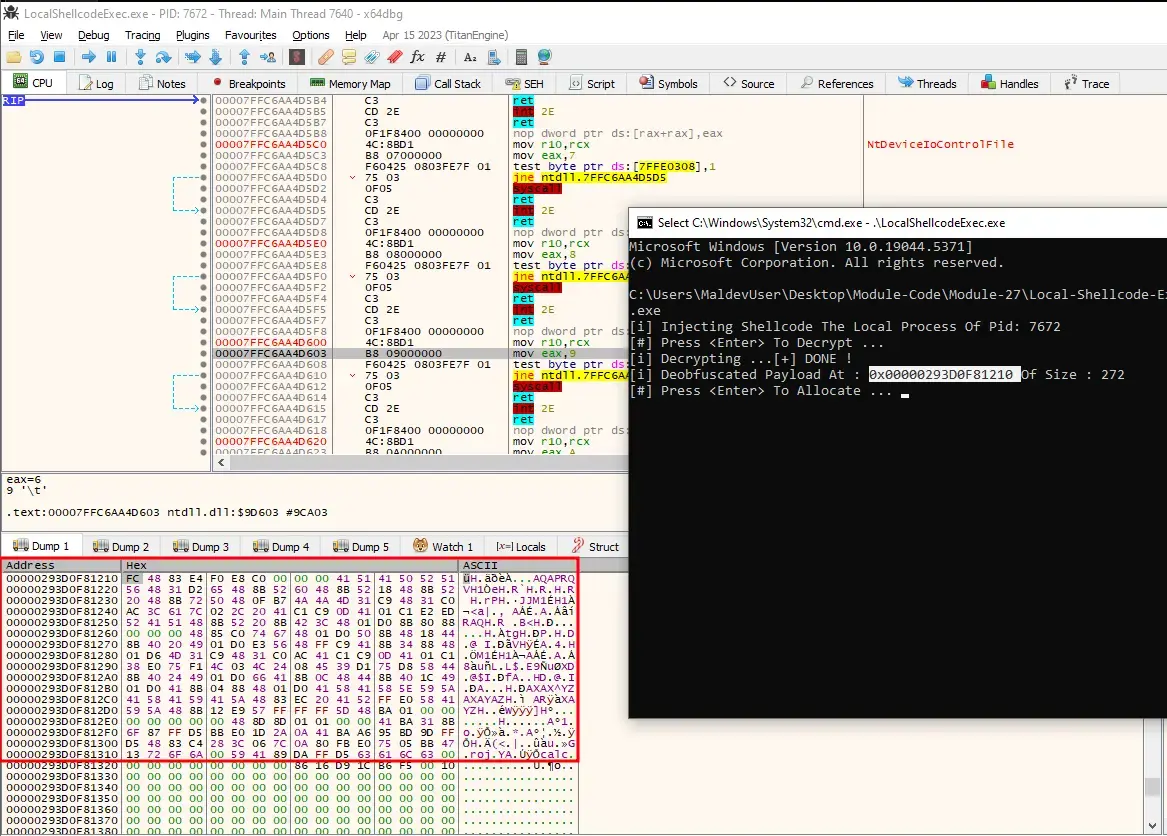
Task: Click the Step Over toolbar icon
Action: [x=162, y=57]
